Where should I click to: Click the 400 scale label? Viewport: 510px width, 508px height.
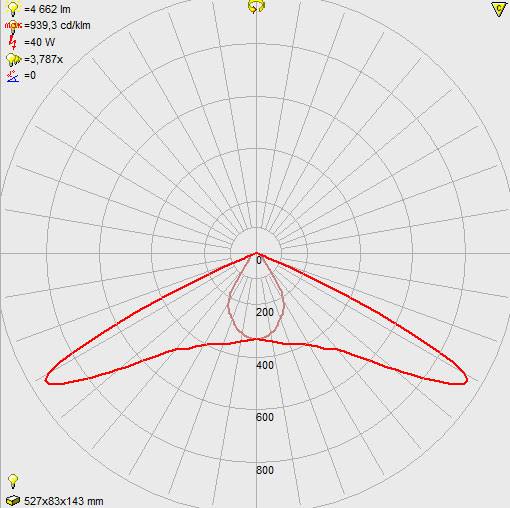pyautogui.click(x=265, y=365)
